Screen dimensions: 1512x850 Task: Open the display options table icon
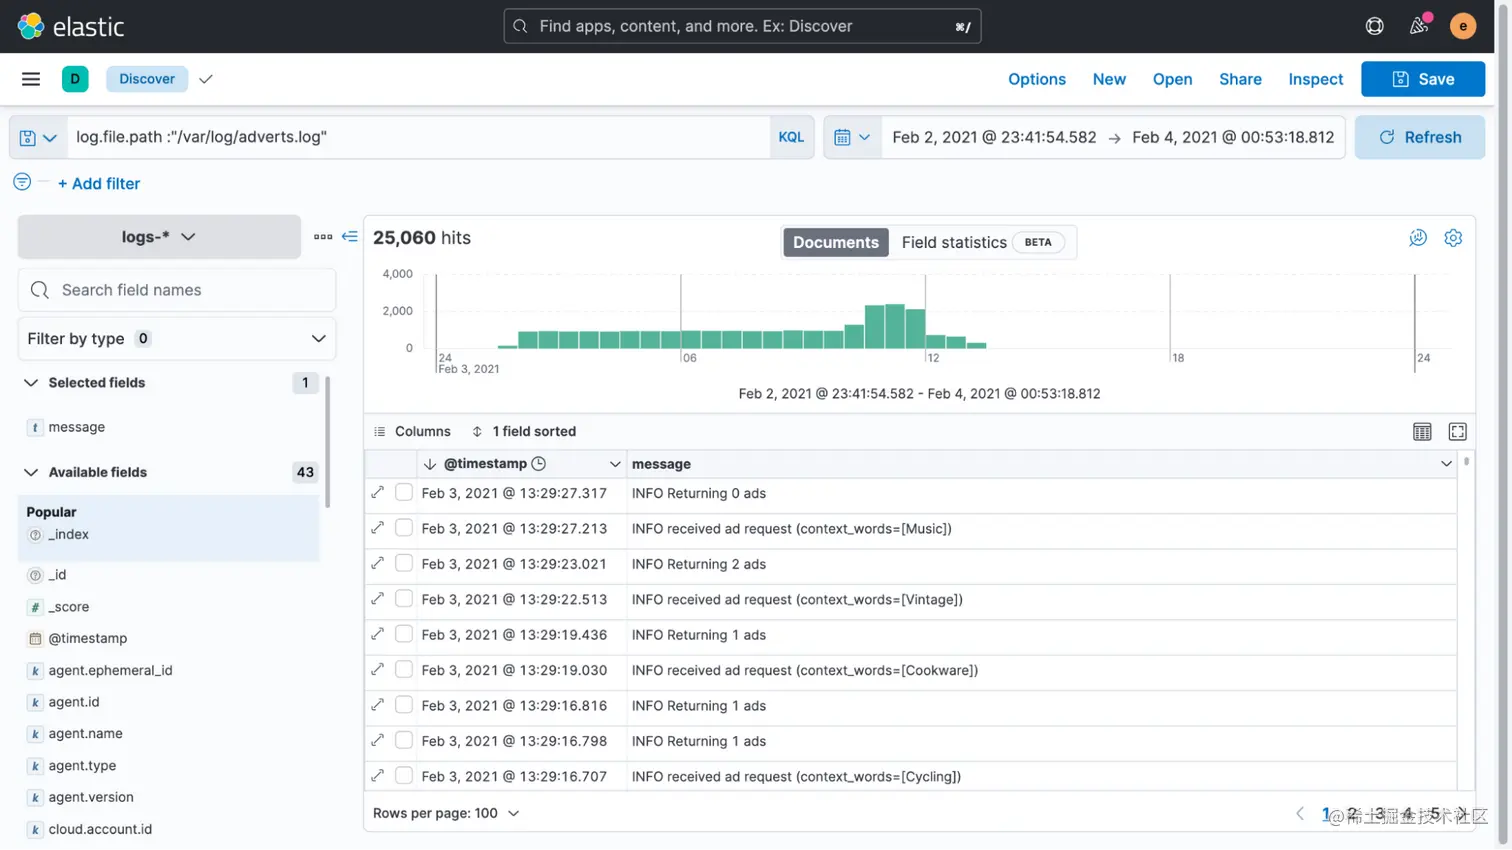point(1422,432)
